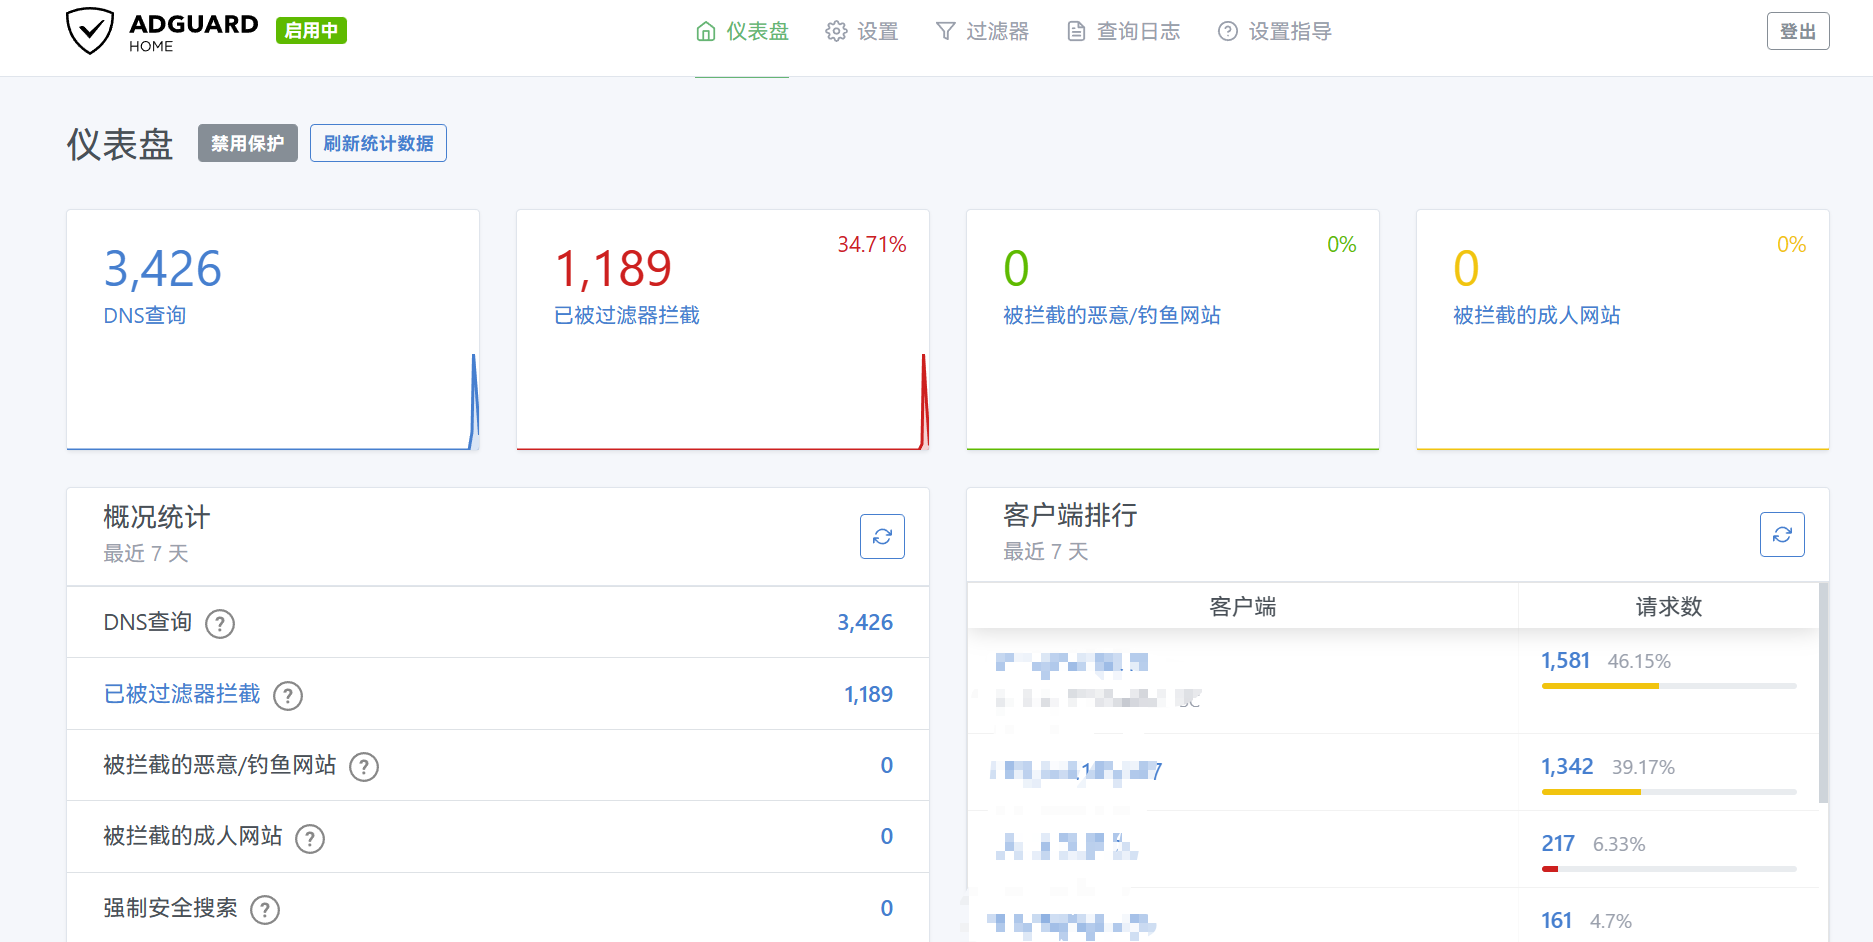Click the document icon beside 查询日志
Image resolution: width=1873 pixels, height=942 pixels.
coord(1076,32)
